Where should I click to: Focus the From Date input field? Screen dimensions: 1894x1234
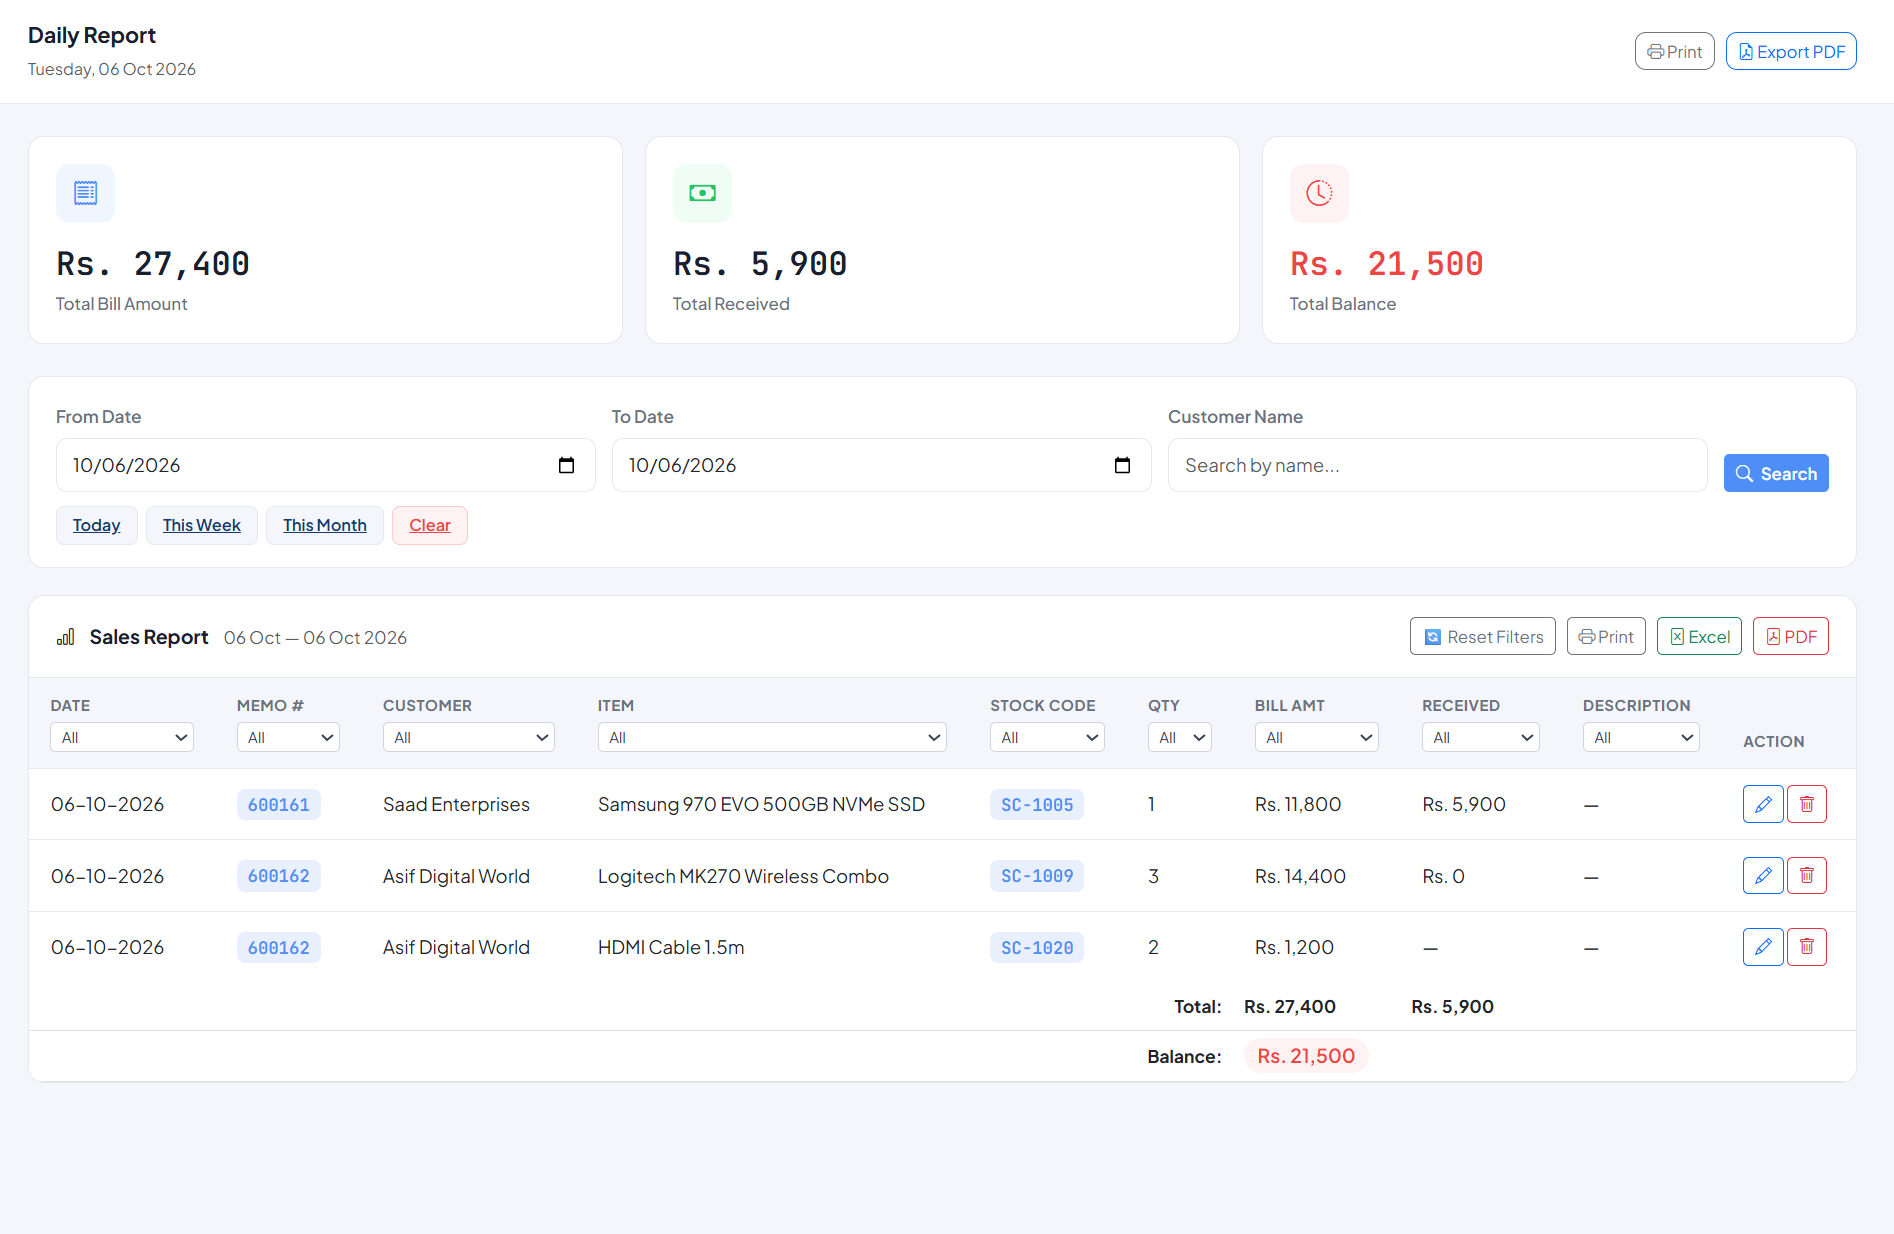pos(326,465)
